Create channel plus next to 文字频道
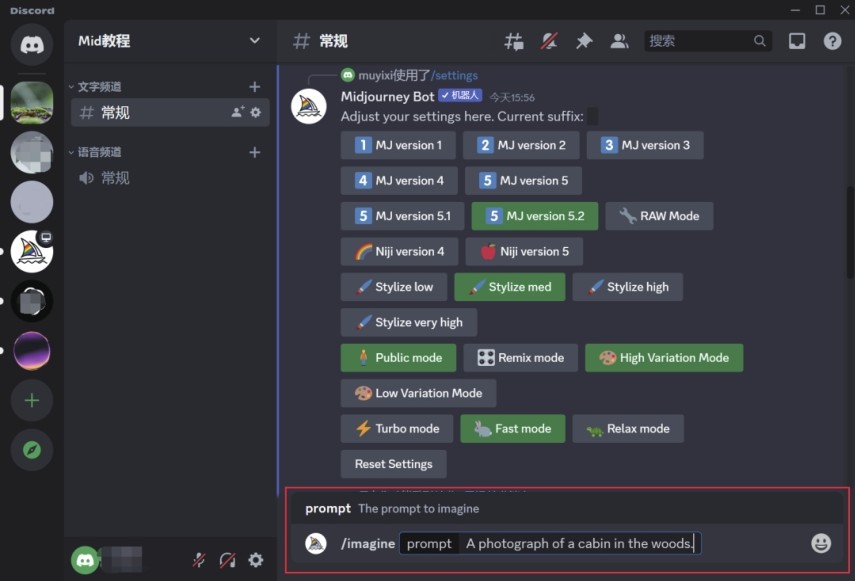855x581 pixels. [254, 87]
